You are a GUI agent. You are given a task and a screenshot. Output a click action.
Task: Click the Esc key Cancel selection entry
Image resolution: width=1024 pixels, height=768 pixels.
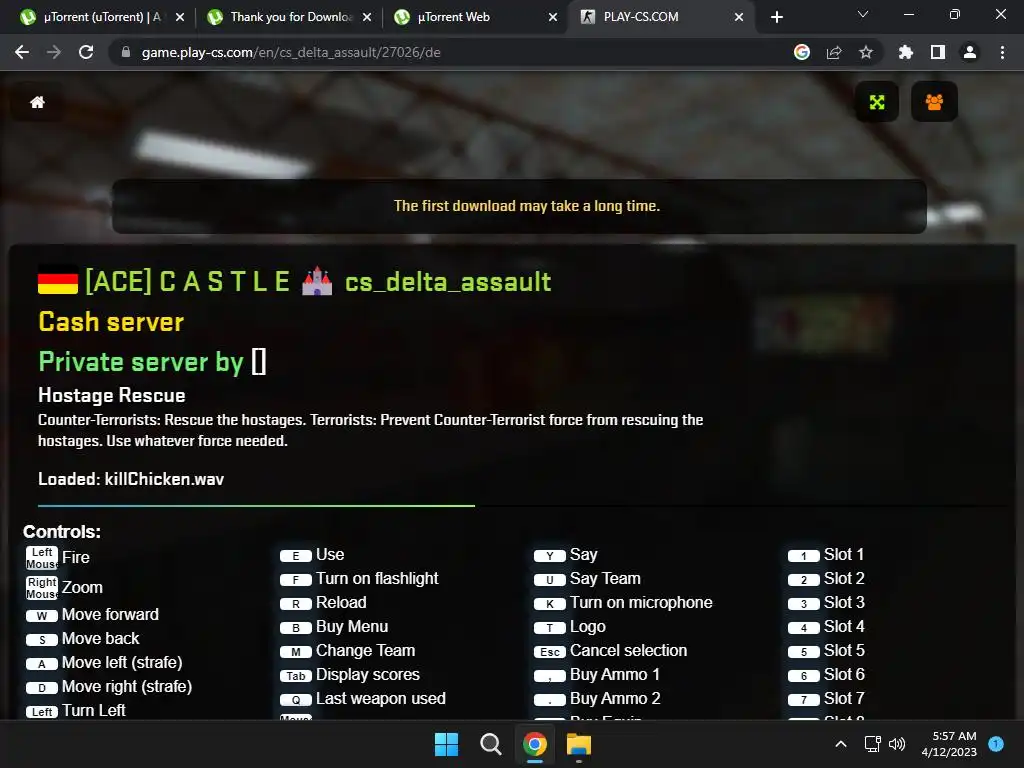[611, 651]
